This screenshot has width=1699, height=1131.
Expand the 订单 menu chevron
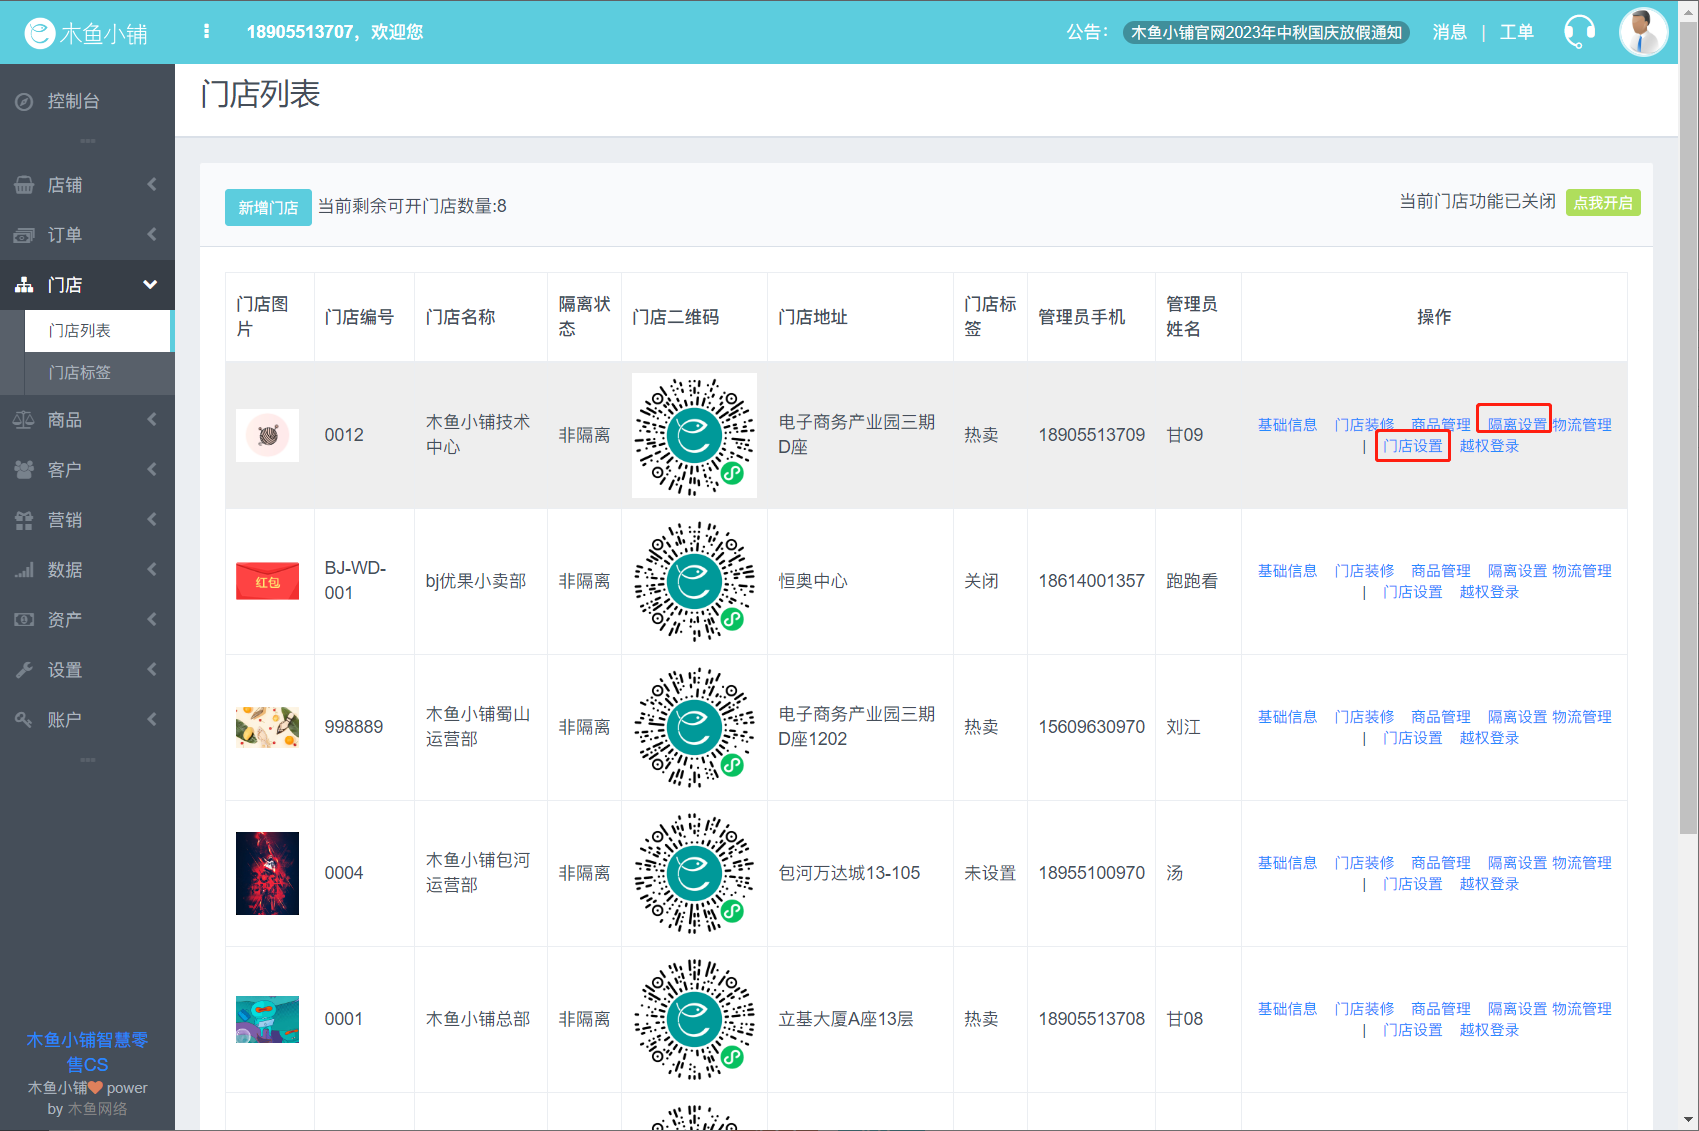coord(152,234)
